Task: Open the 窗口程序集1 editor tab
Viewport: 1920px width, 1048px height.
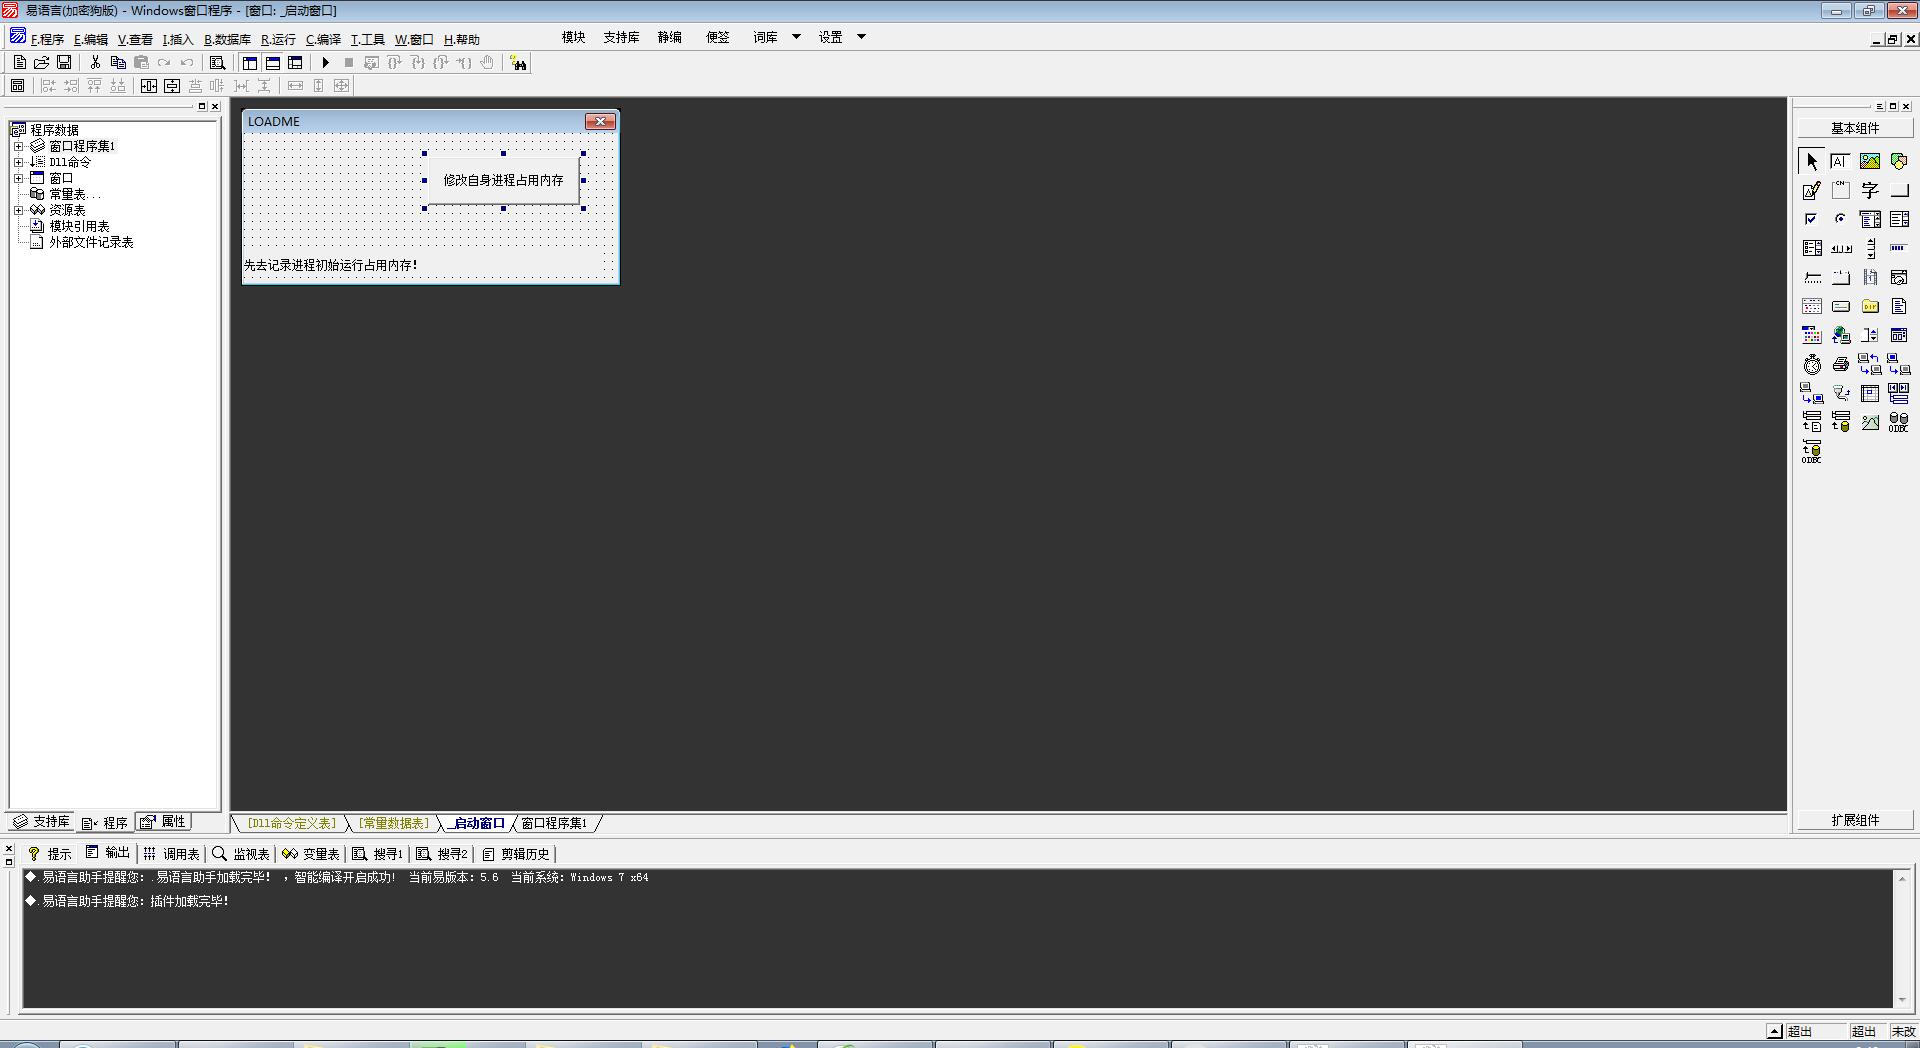Action: 554,824
